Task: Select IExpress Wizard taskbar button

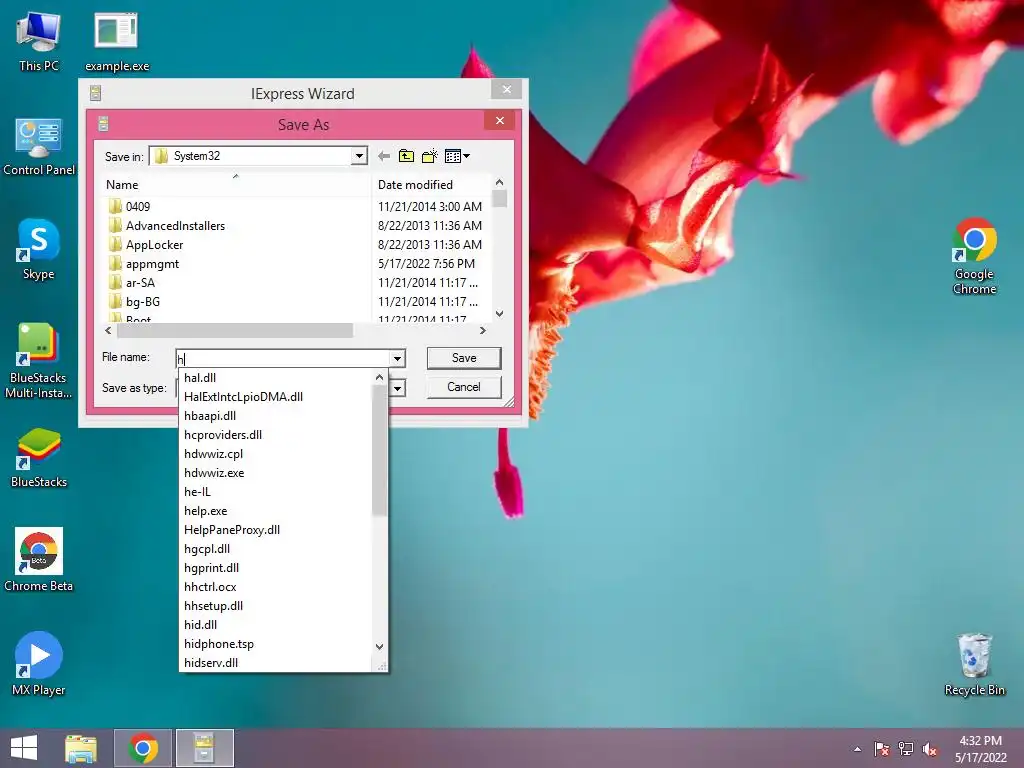Action: (x=204, y=748)
